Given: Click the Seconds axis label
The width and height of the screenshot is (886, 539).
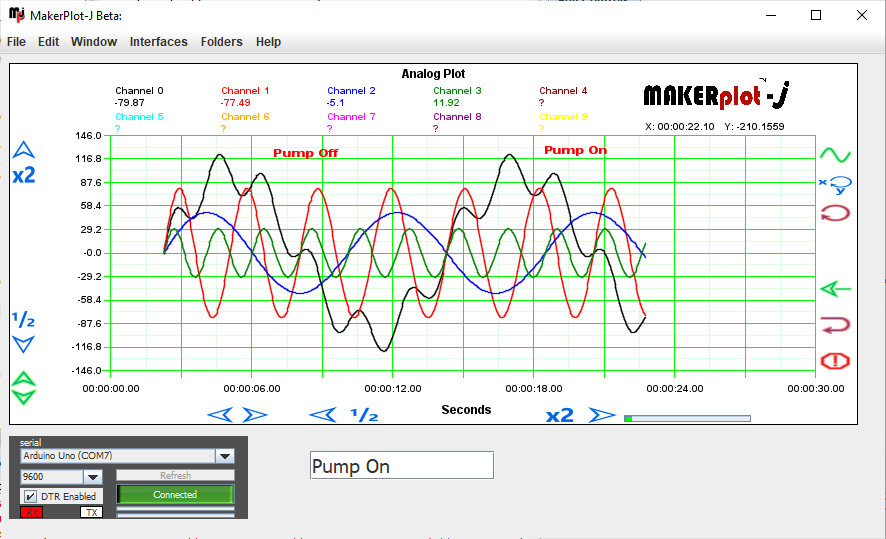Looking at the screenshot, I should point(466,410).
